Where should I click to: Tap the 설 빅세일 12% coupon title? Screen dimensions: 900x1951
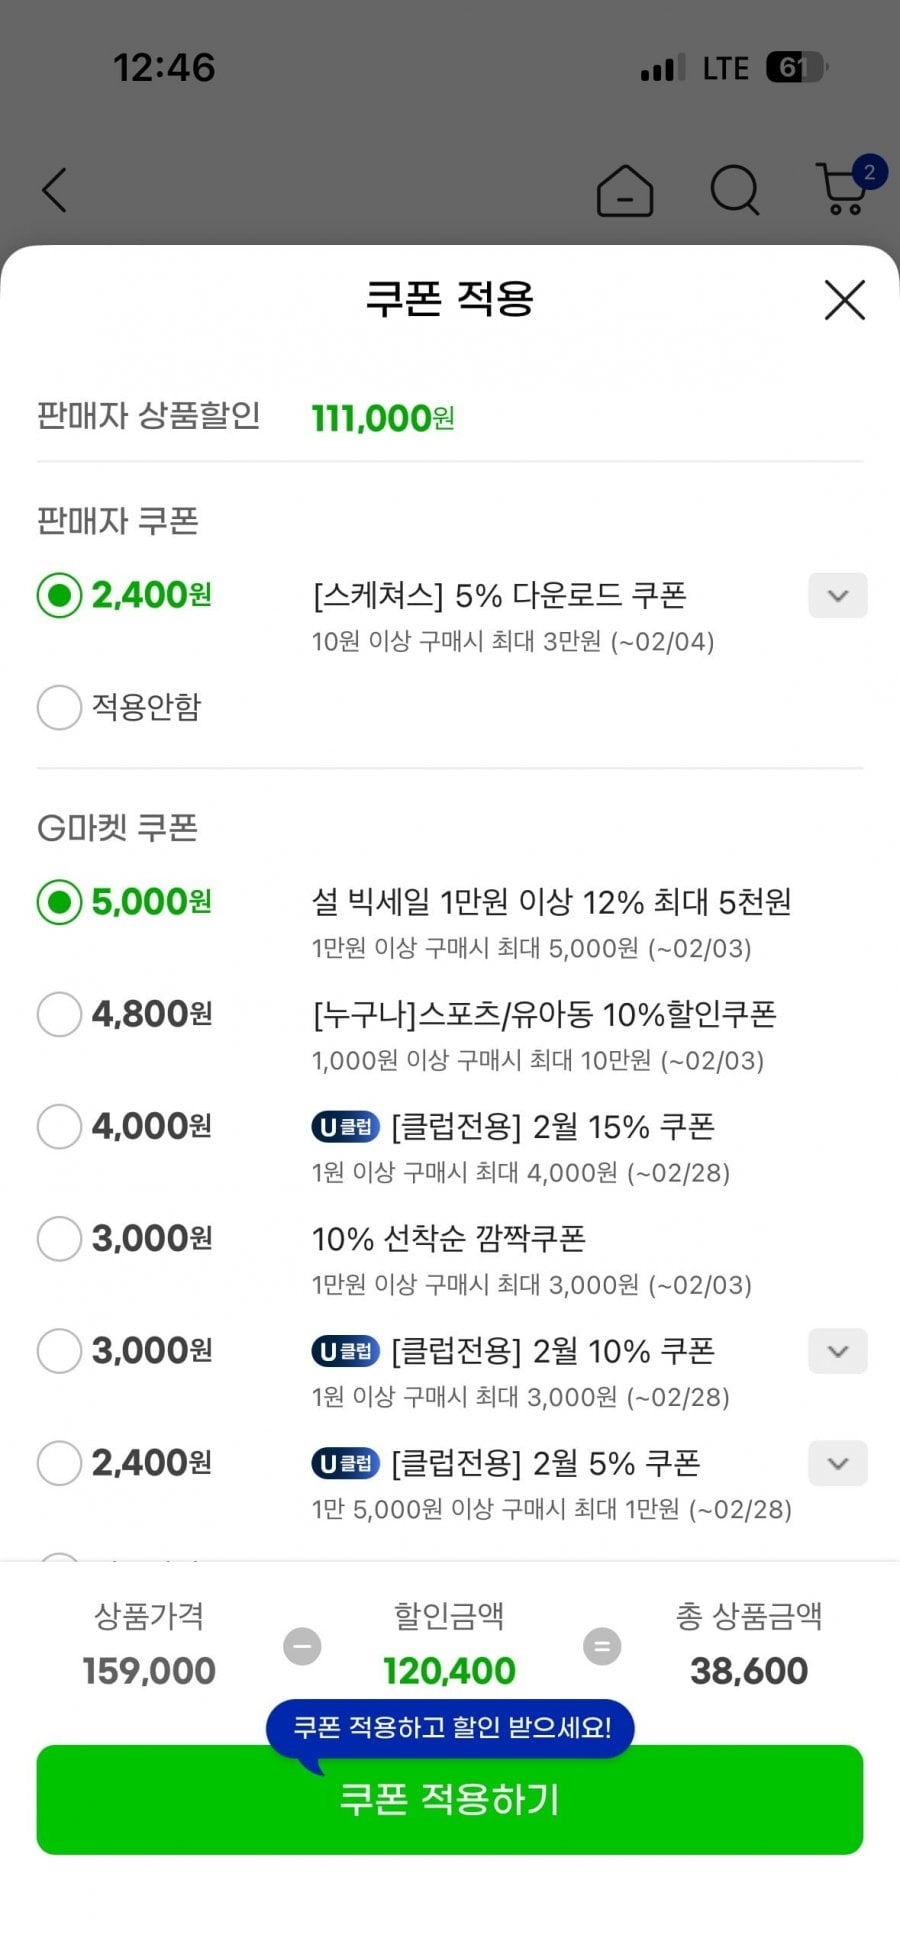pos(551,902)
